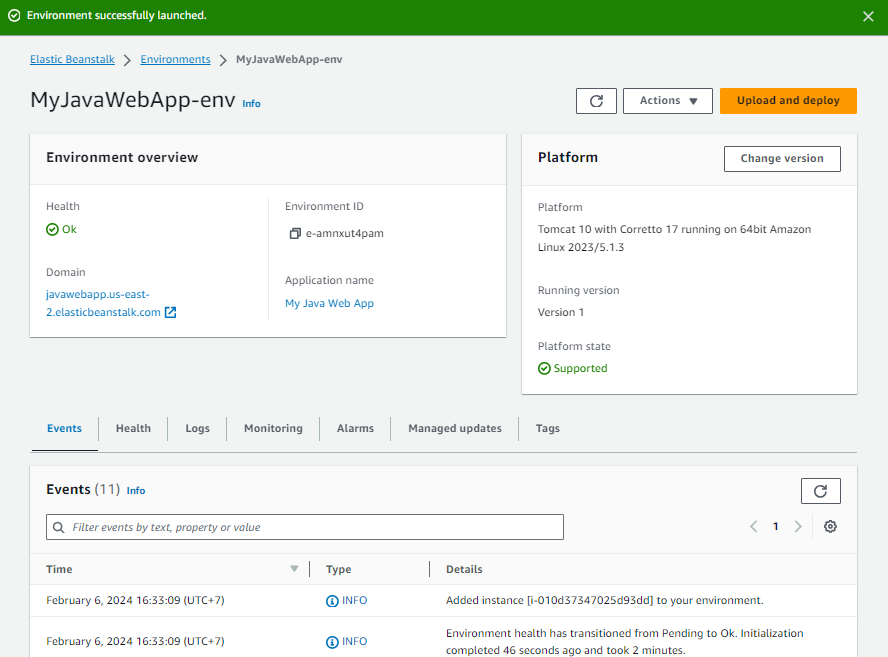This screenshot has width=888, height=657.
Task: Open the Logs tab
Action: point(197,428)
